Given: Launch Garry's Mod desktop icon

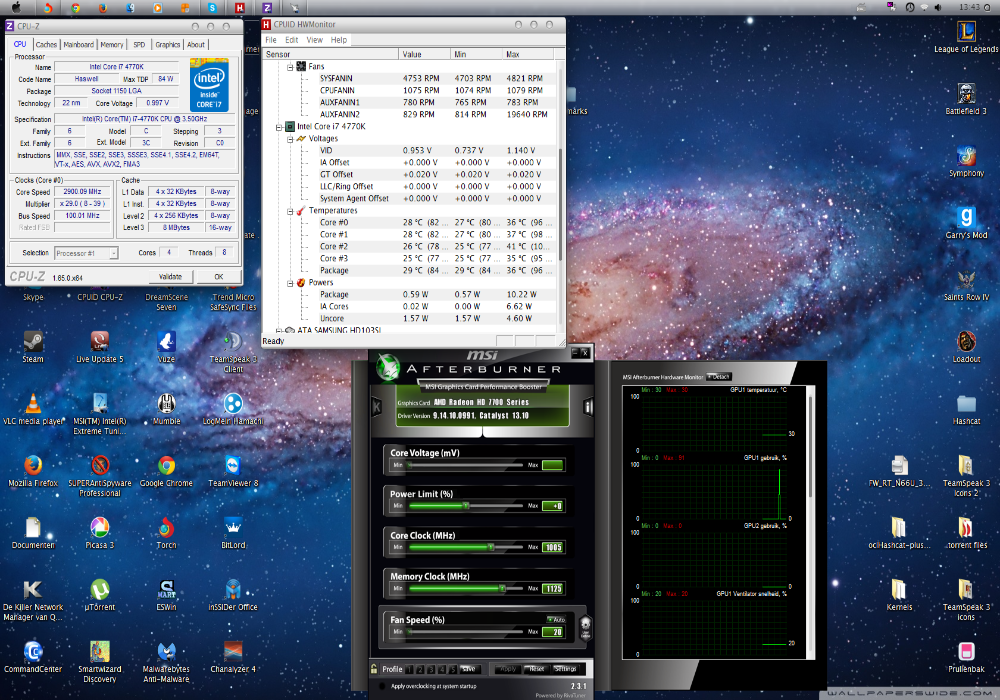Looking at the screenshot, I should click(x=966, y=222).
